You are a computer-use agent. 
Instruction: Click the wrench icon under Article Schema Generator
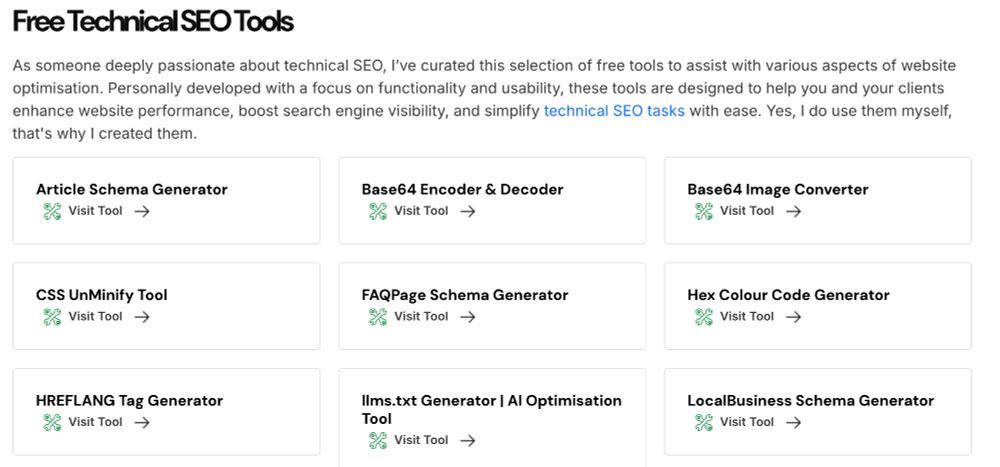52,211
